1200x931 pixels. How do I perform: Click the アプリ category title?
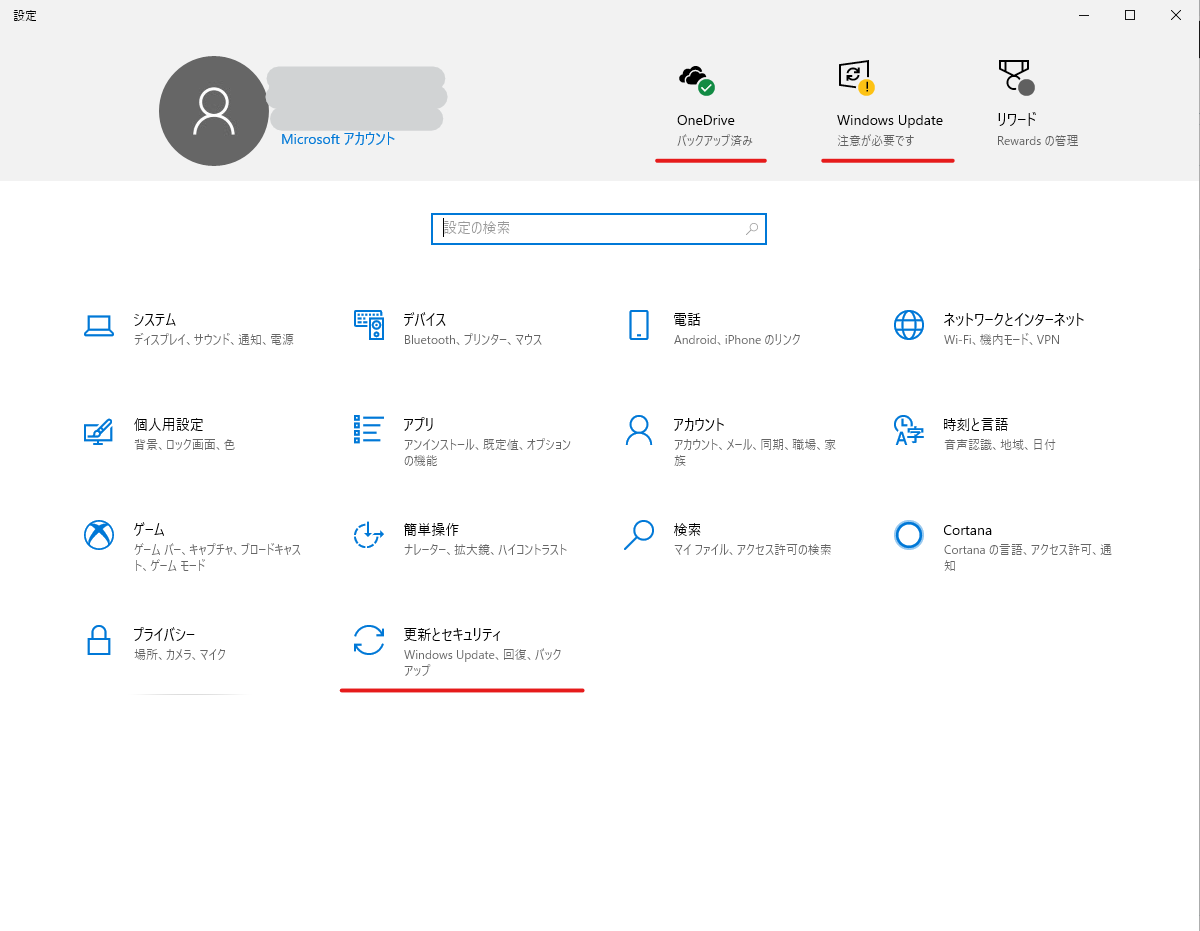click(x=419, y=424)
